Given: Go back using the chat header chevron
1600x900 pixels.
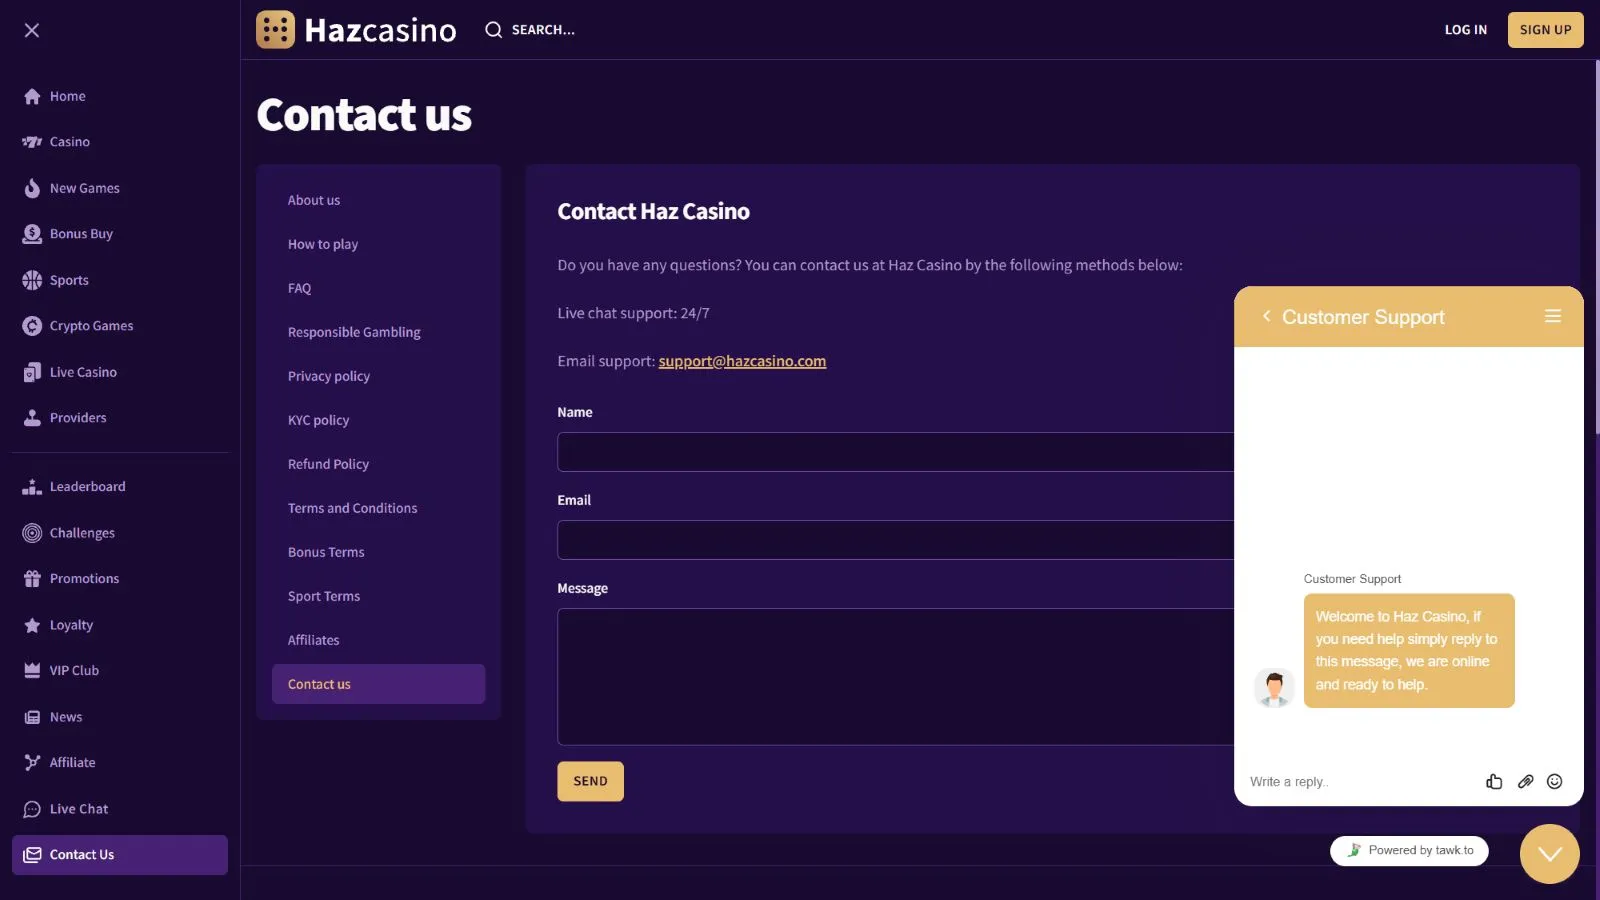Looking at the screenshot, I should (x=1266, y=316).
